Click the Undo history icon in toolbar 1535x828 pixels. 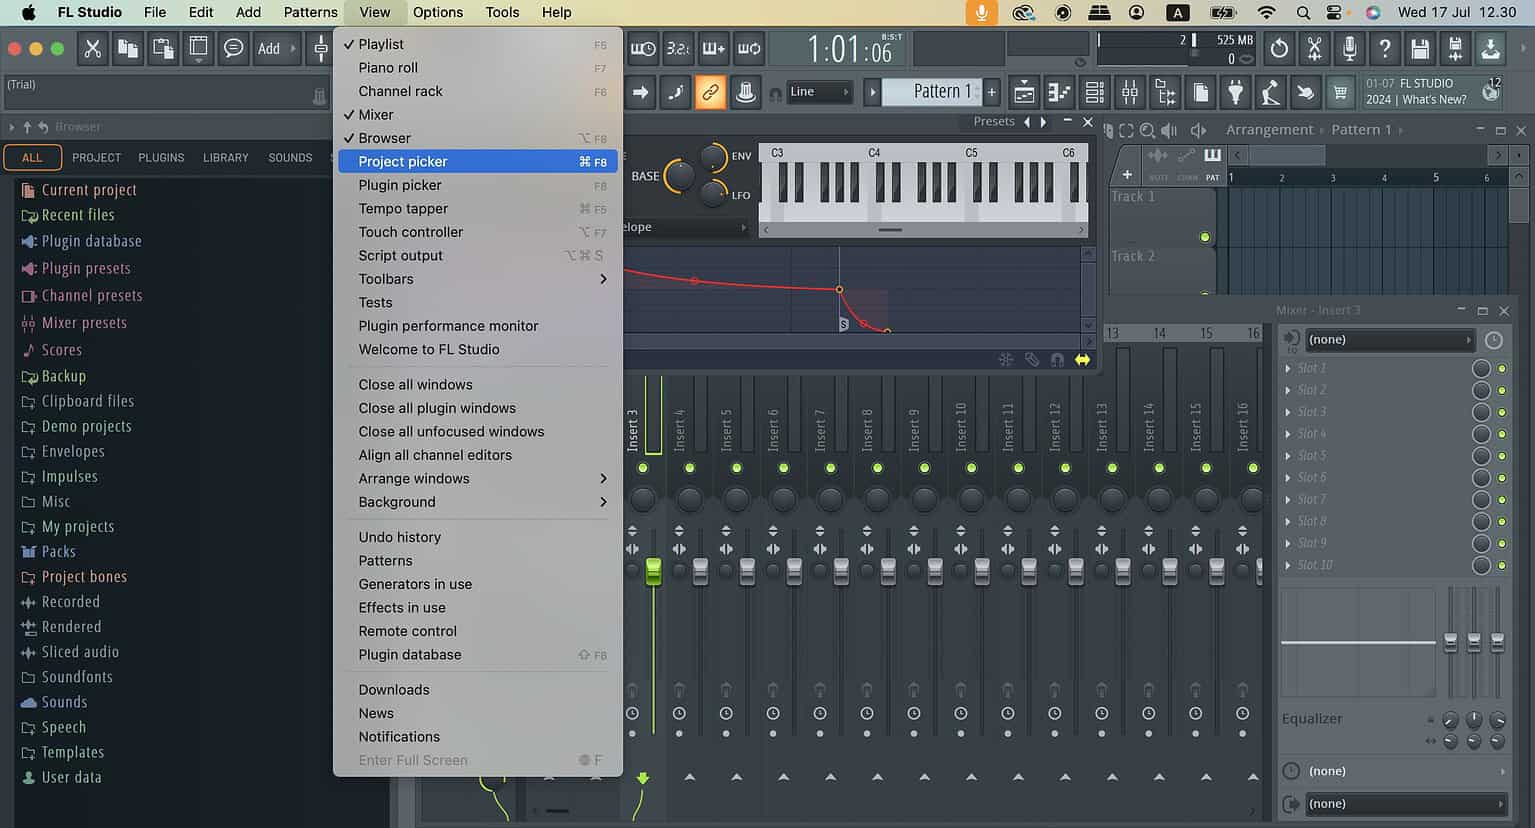click(1279, 48)
